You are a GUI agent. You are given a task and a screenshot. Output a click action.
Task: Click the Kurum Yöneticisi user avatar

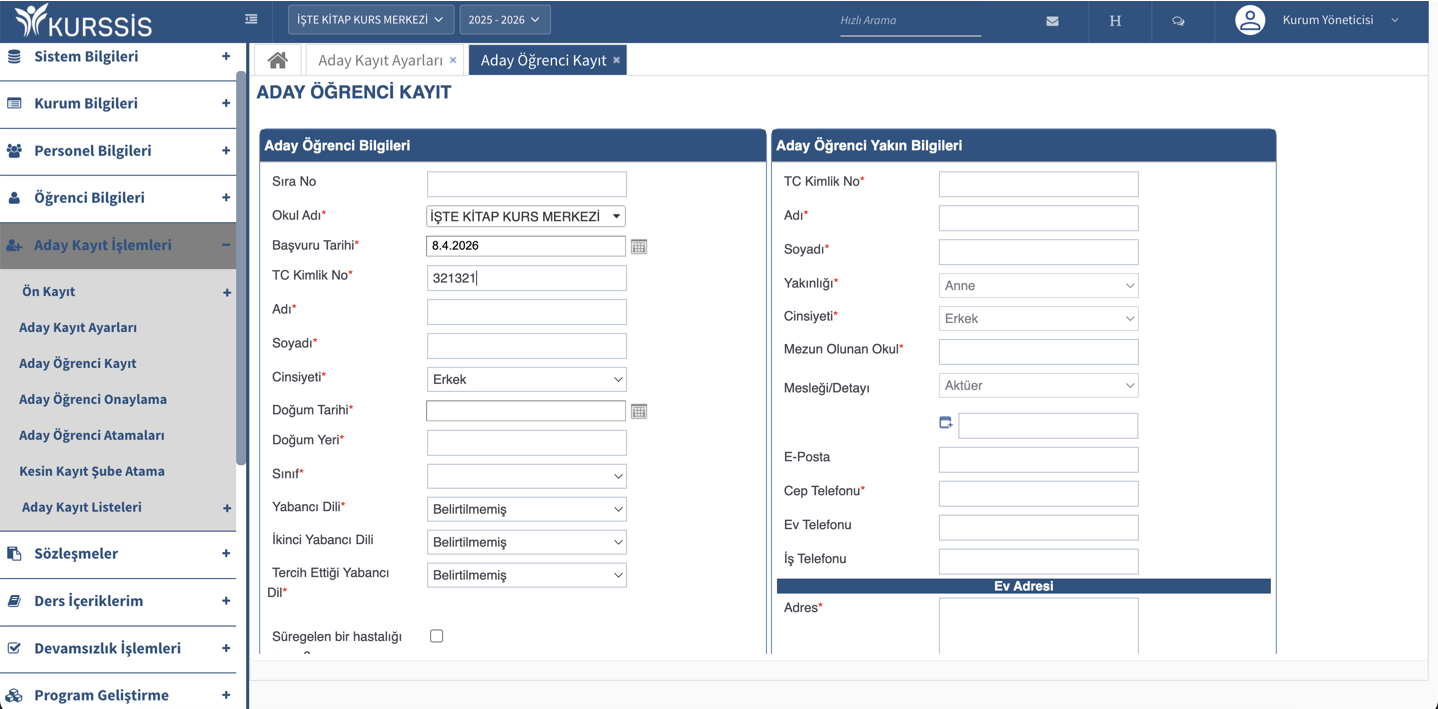[x=1249, y=20]
